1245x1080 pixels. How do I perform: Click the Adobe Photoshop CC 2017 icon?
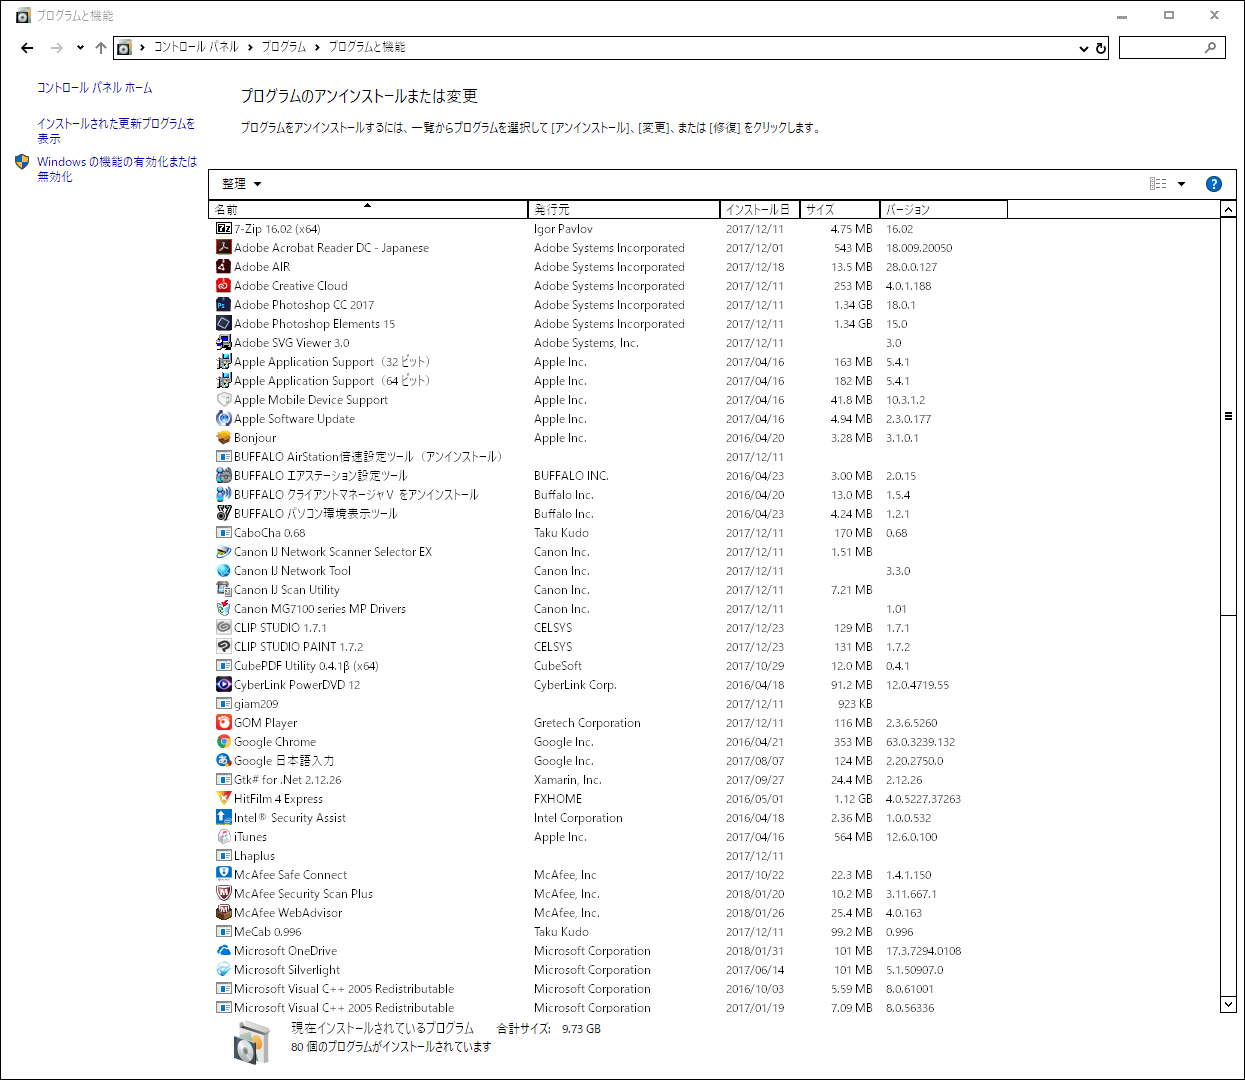coord(224,305)
